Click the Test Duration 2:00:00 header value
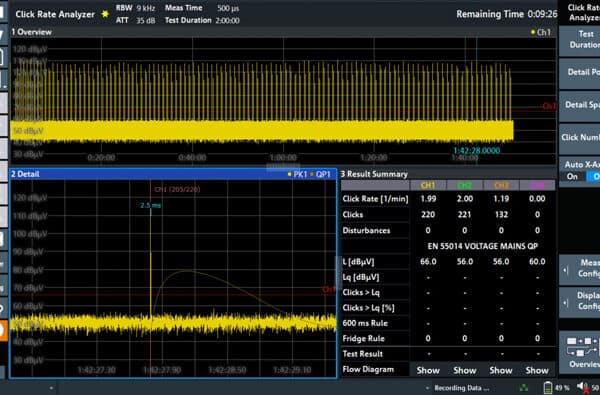The image size is (600, 395). [x=228, y=20]
